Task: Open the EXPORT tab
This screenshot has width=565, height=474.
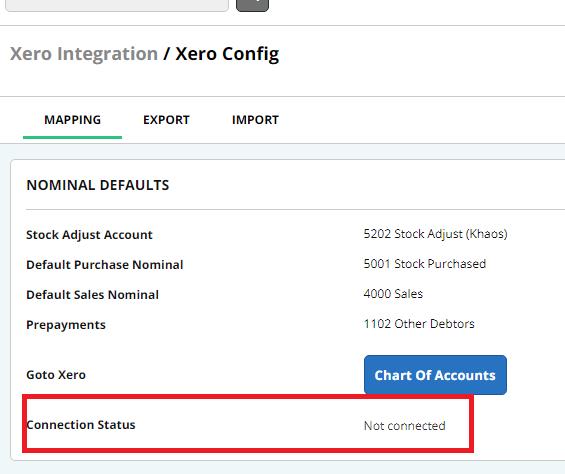Action: tap(166, 120)
